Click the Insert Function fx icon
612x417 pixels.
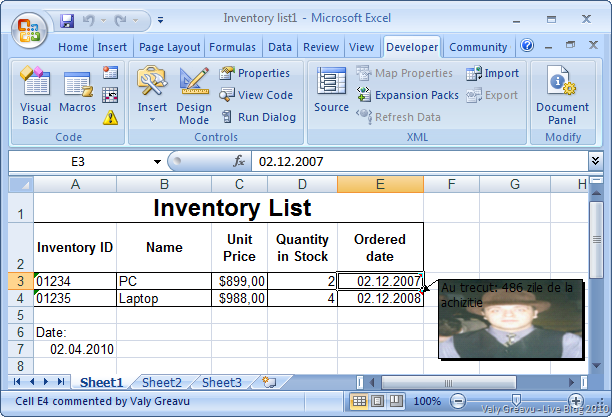(x=239, y=161)
